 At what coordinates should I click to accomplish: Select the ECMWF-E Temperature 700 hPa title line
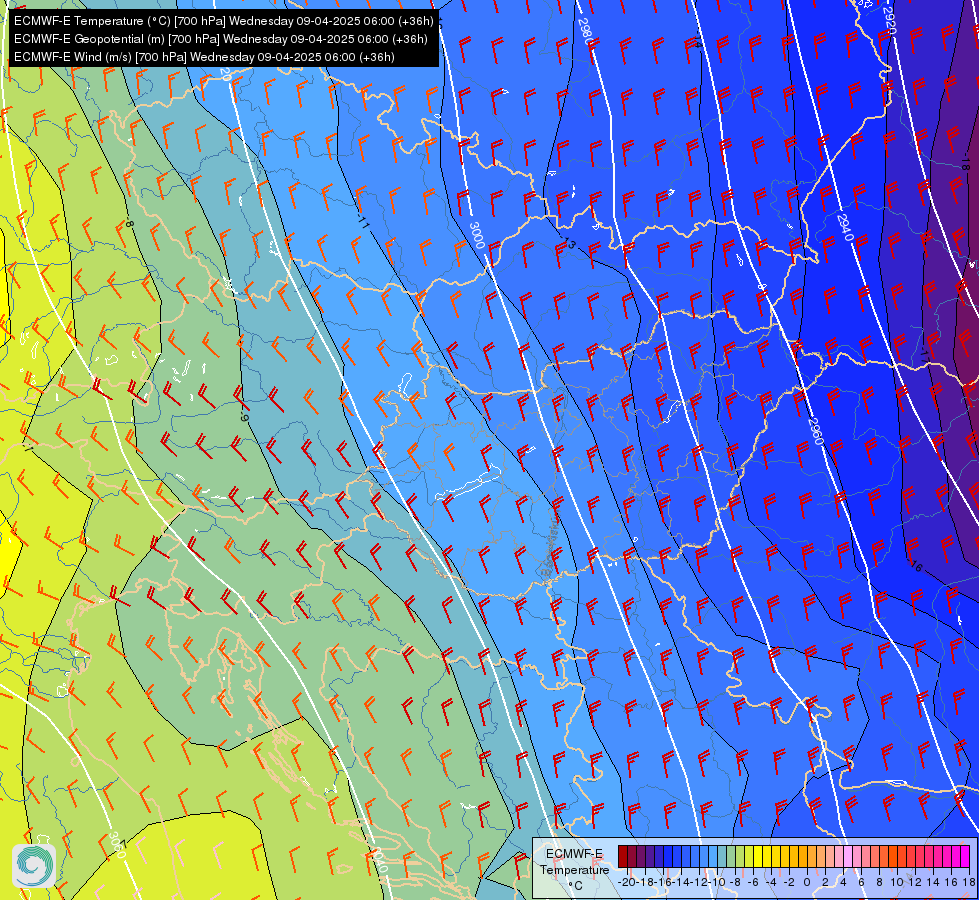pyautogui.click(x=224, y=21)
